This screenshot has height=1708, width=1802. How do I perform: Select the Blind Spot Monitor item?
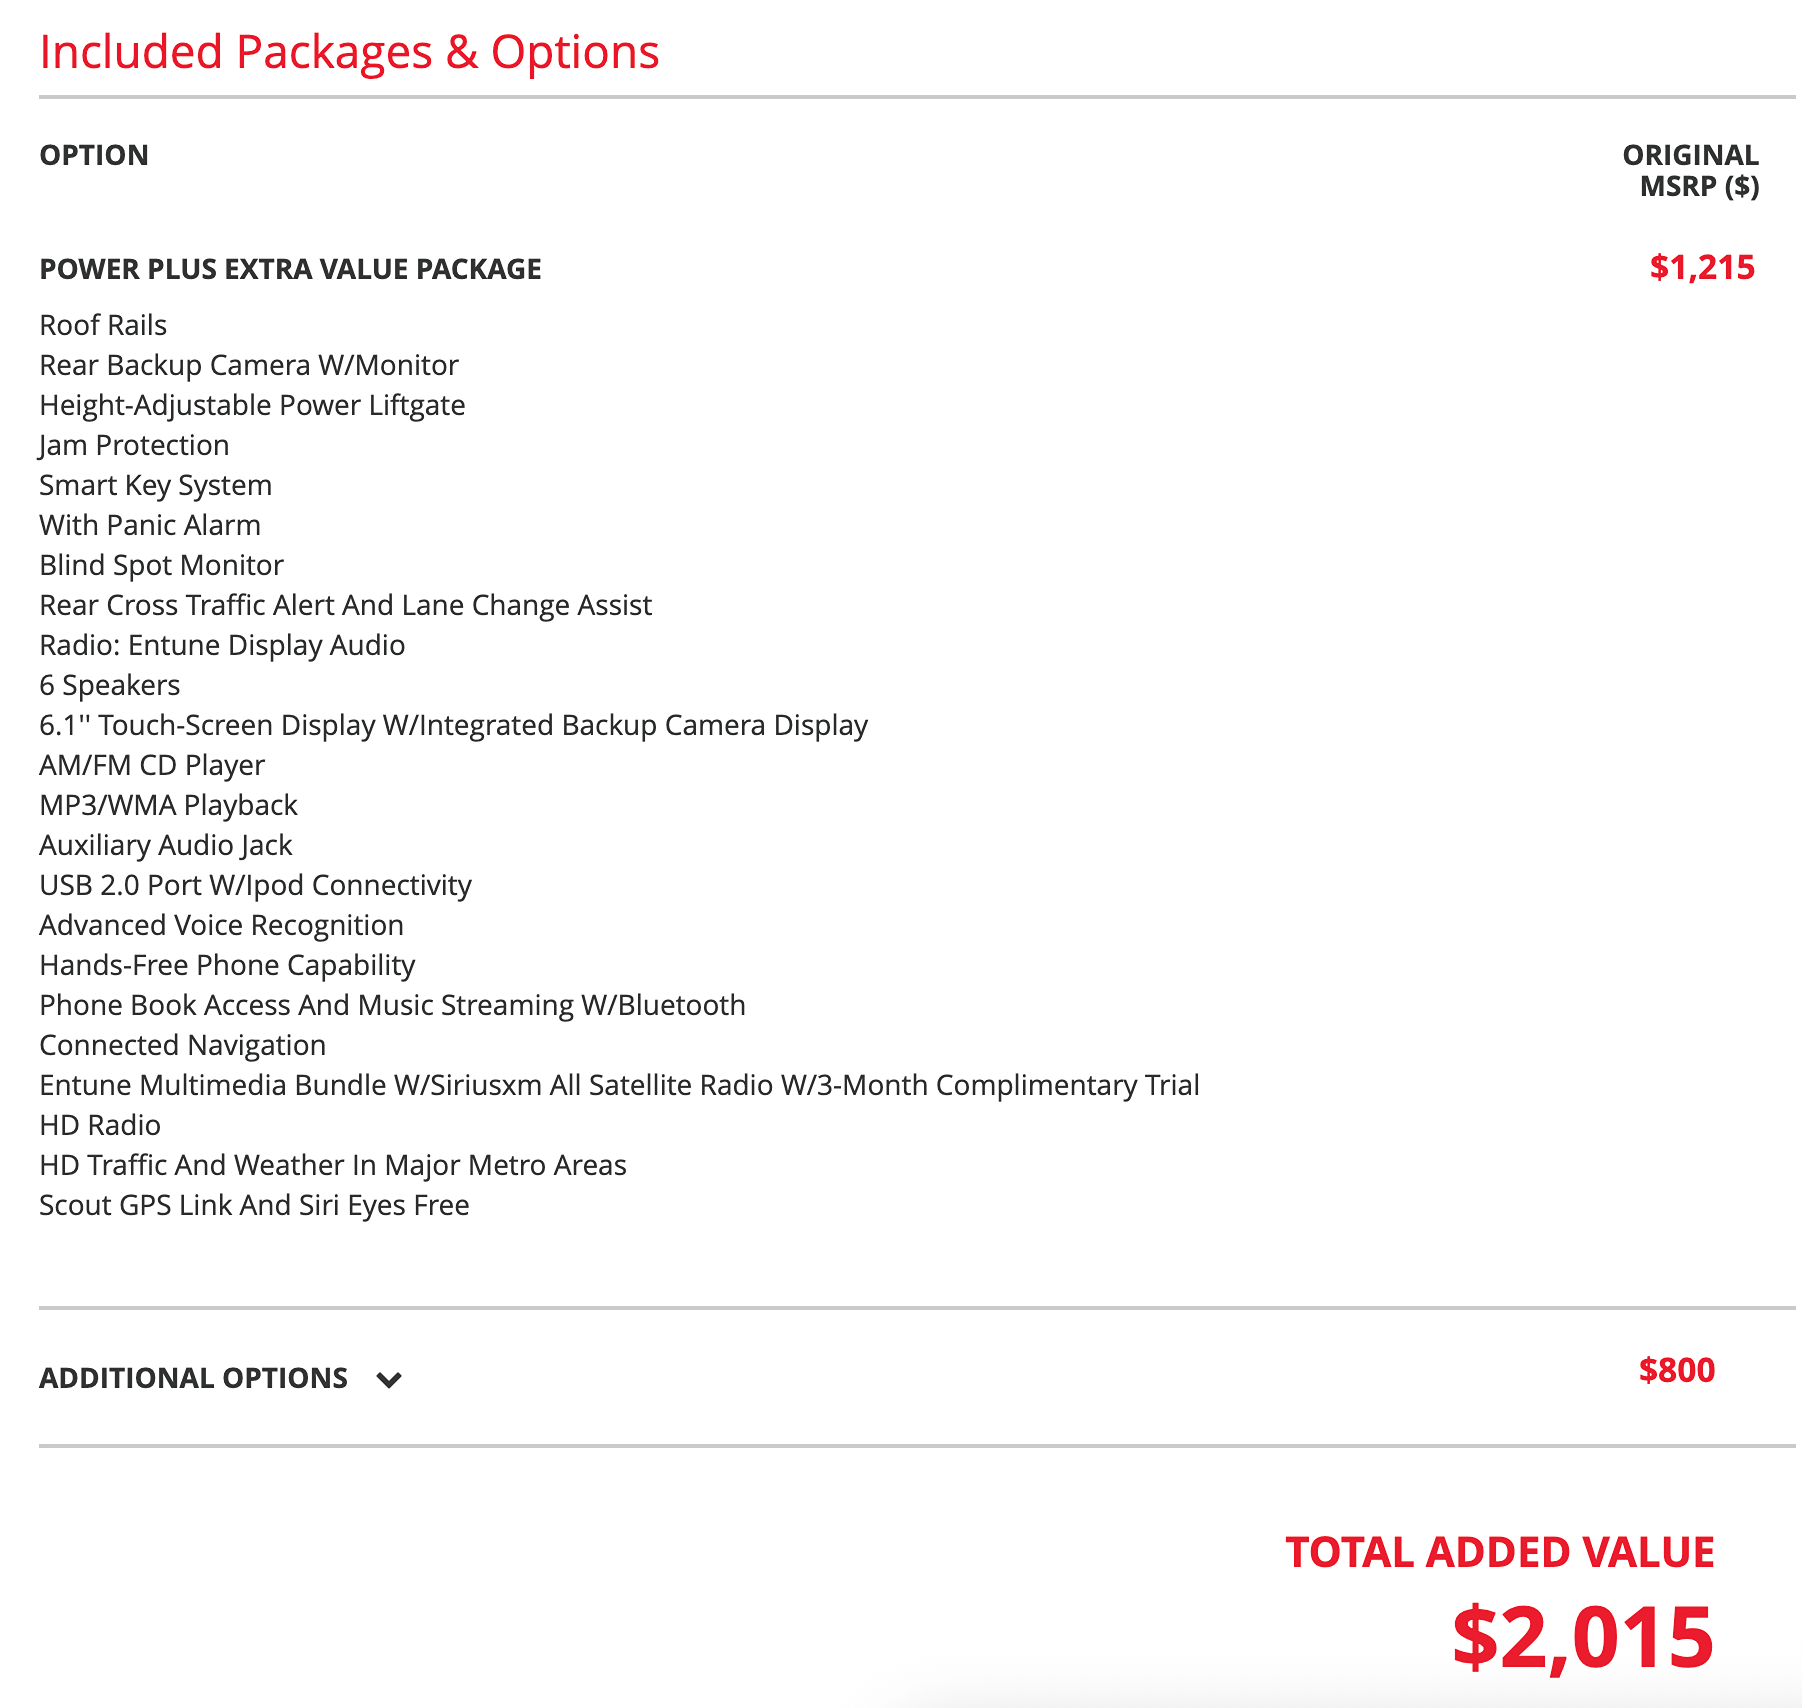[x=161, y=565]
